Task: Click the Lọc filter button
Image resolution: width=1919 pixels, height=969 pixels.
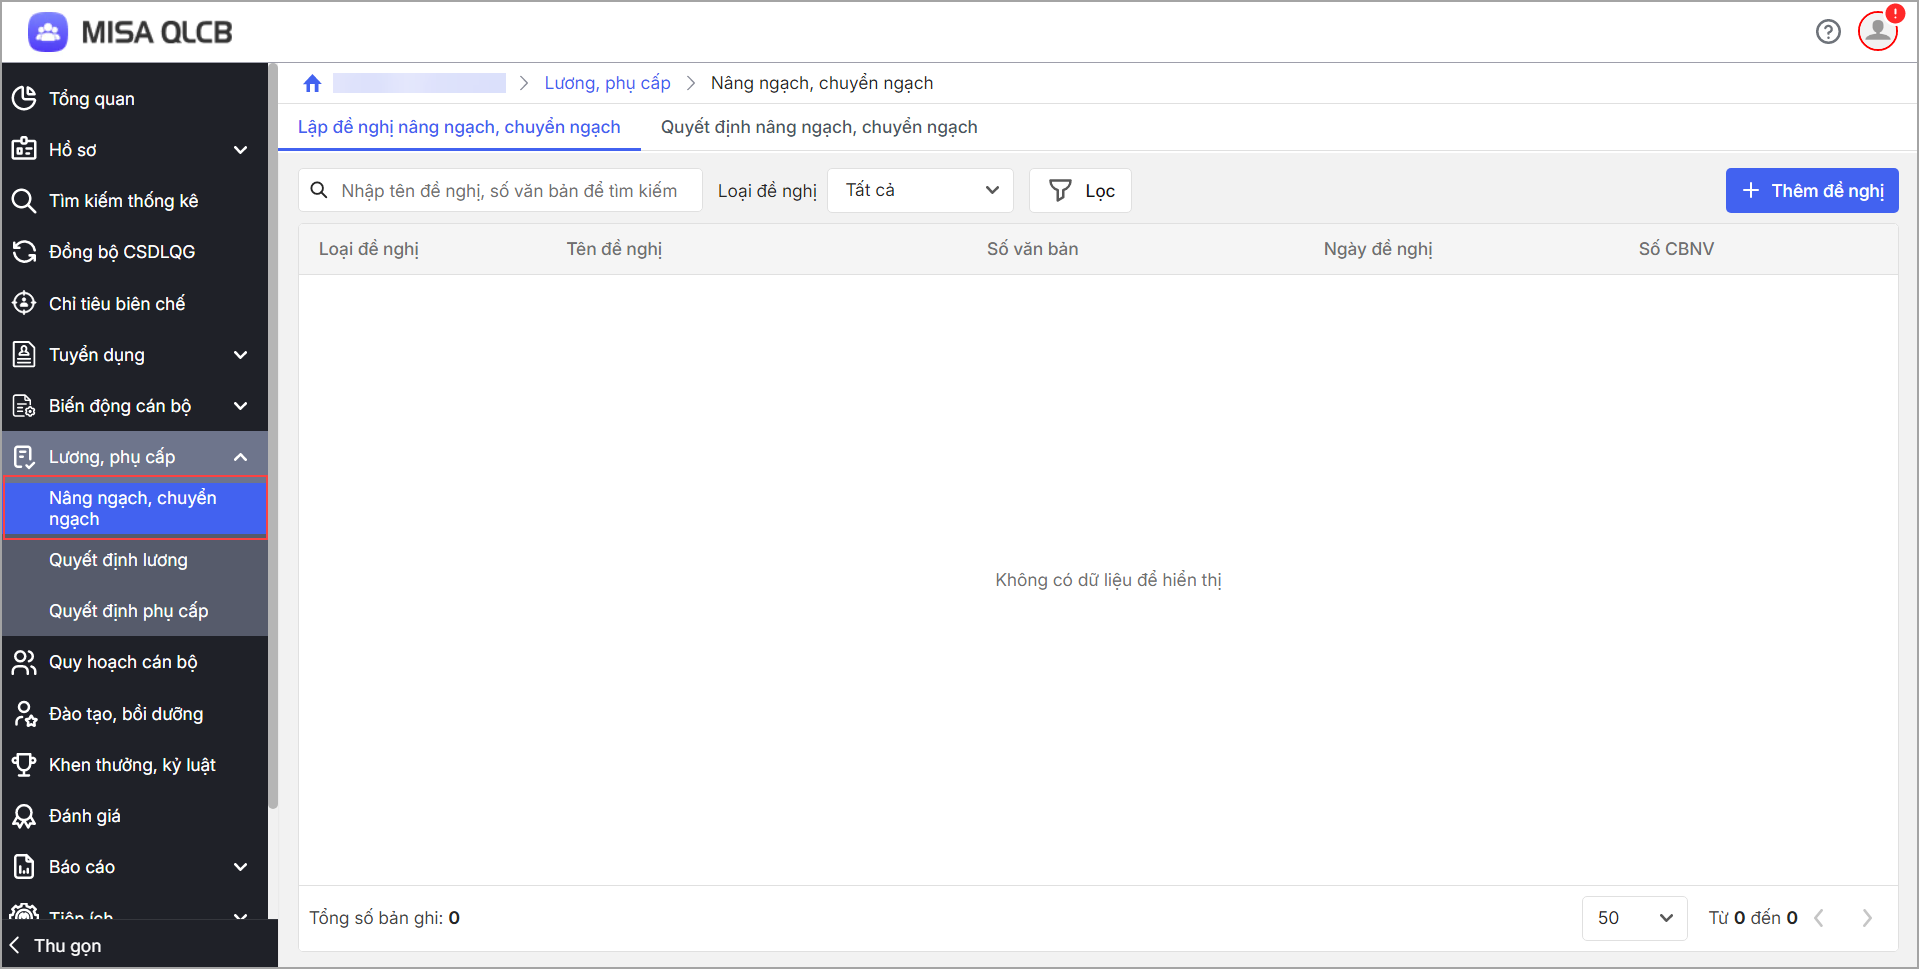Action: click(x=1080, y=191)
